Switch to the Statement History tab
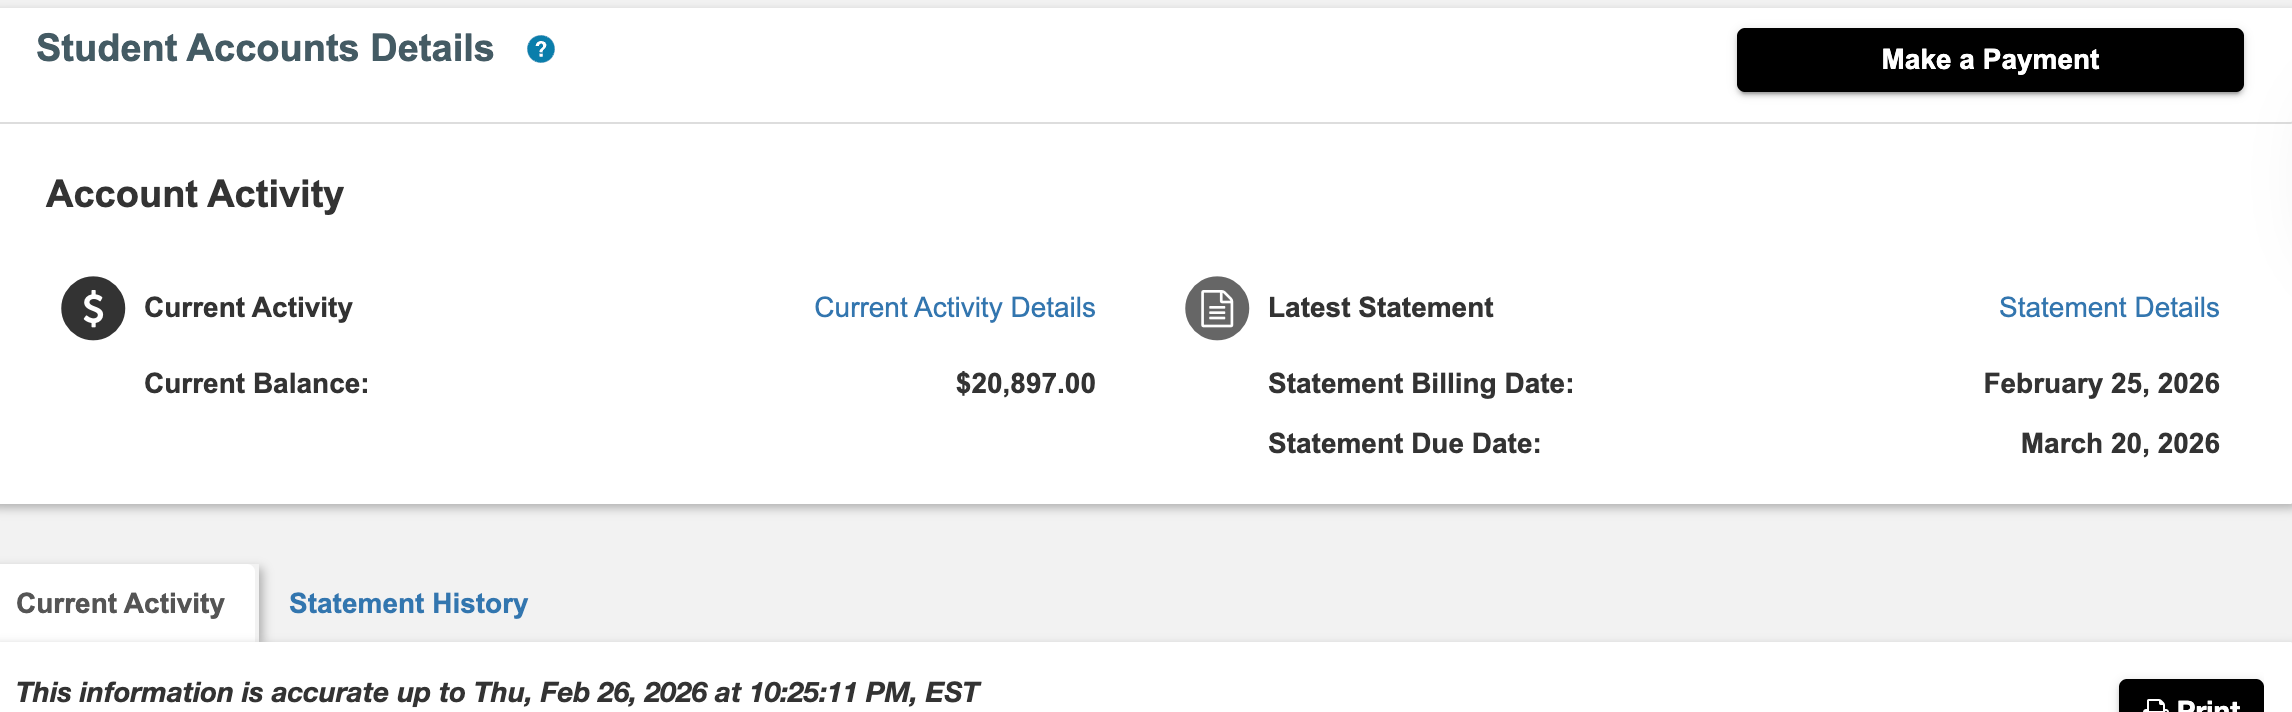The image size is (2292, 712). [408, 604]
